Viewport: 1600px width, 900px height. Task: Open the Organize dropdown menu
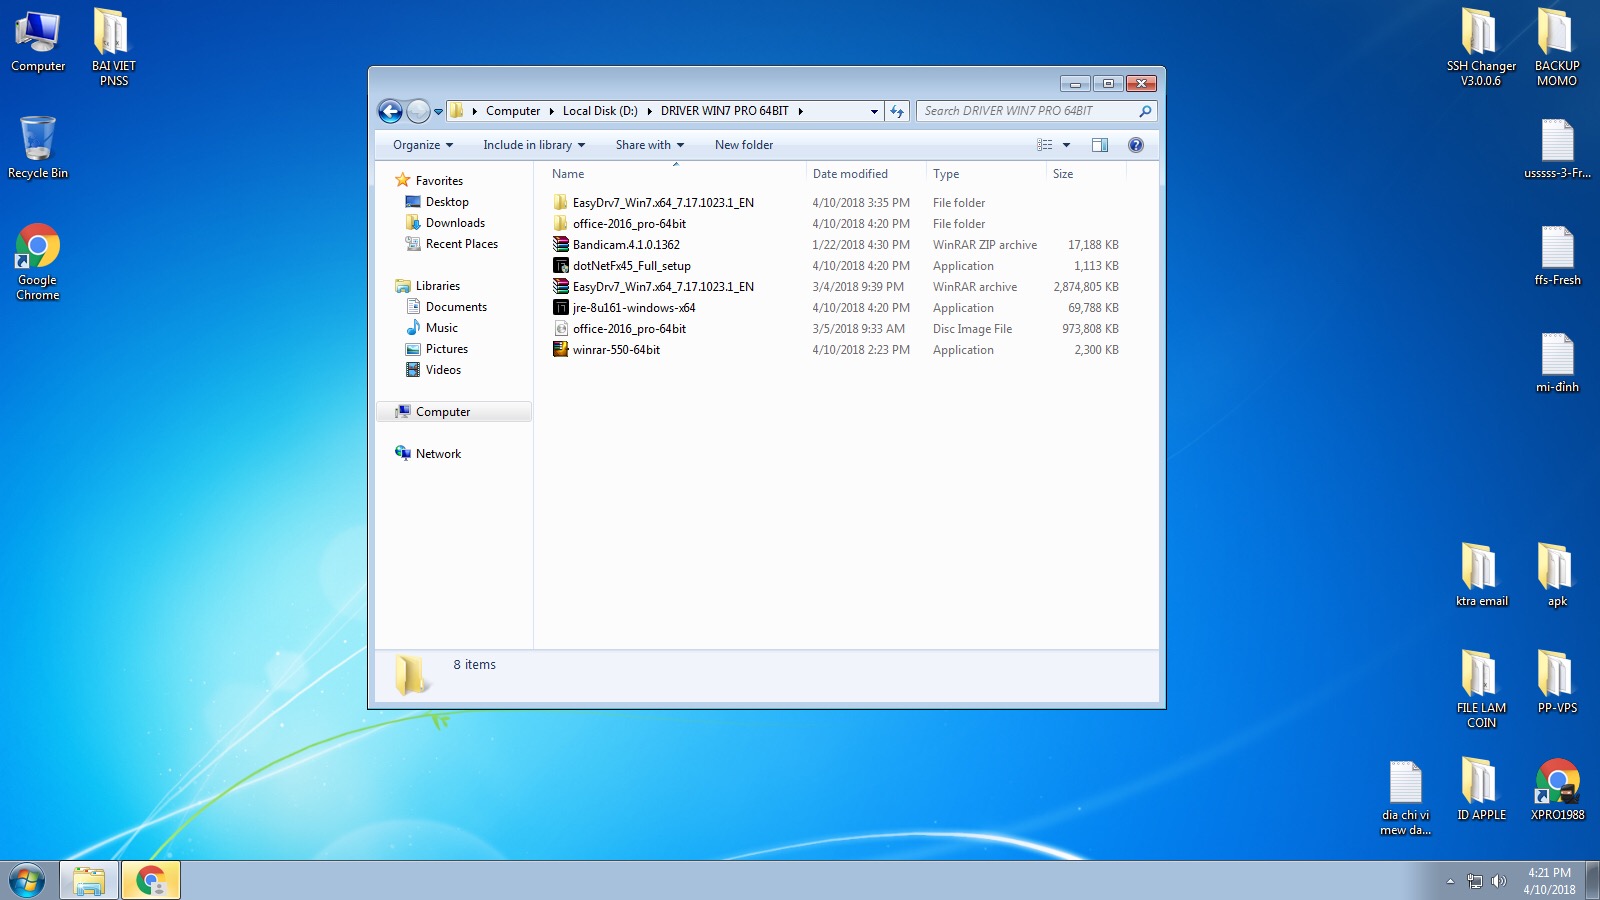pos(422,145)
